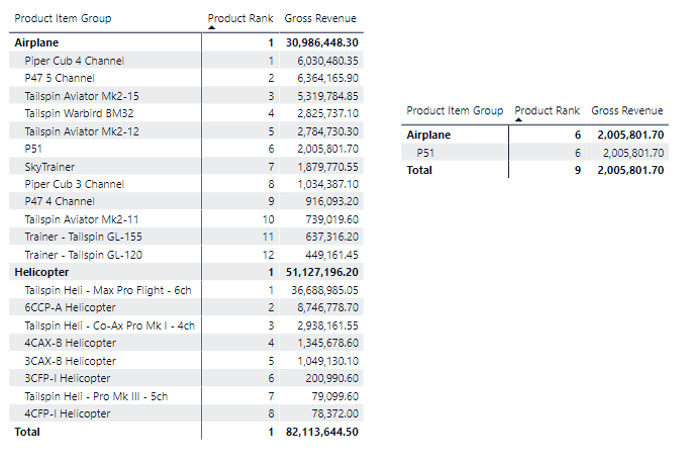Click Product Rank header in the smaller matrix
The height and width of the screenshot is (452, 678).
(x=546, y=110)
